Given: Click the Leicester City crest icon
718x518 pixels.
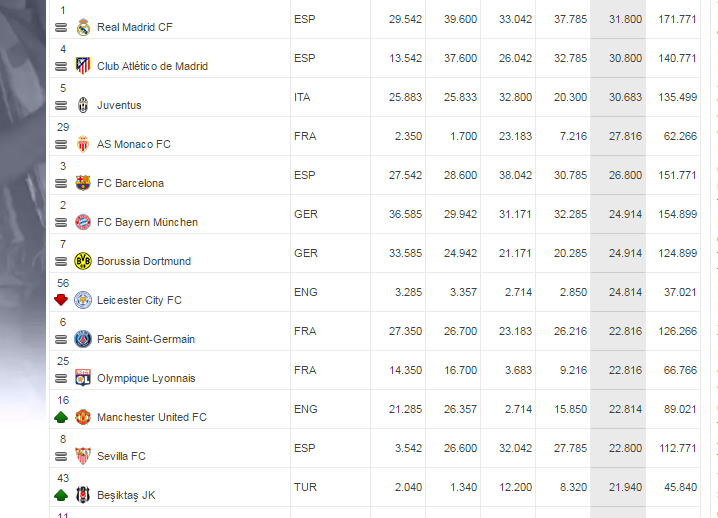Looking at the screenshot, I should (83, 300).
